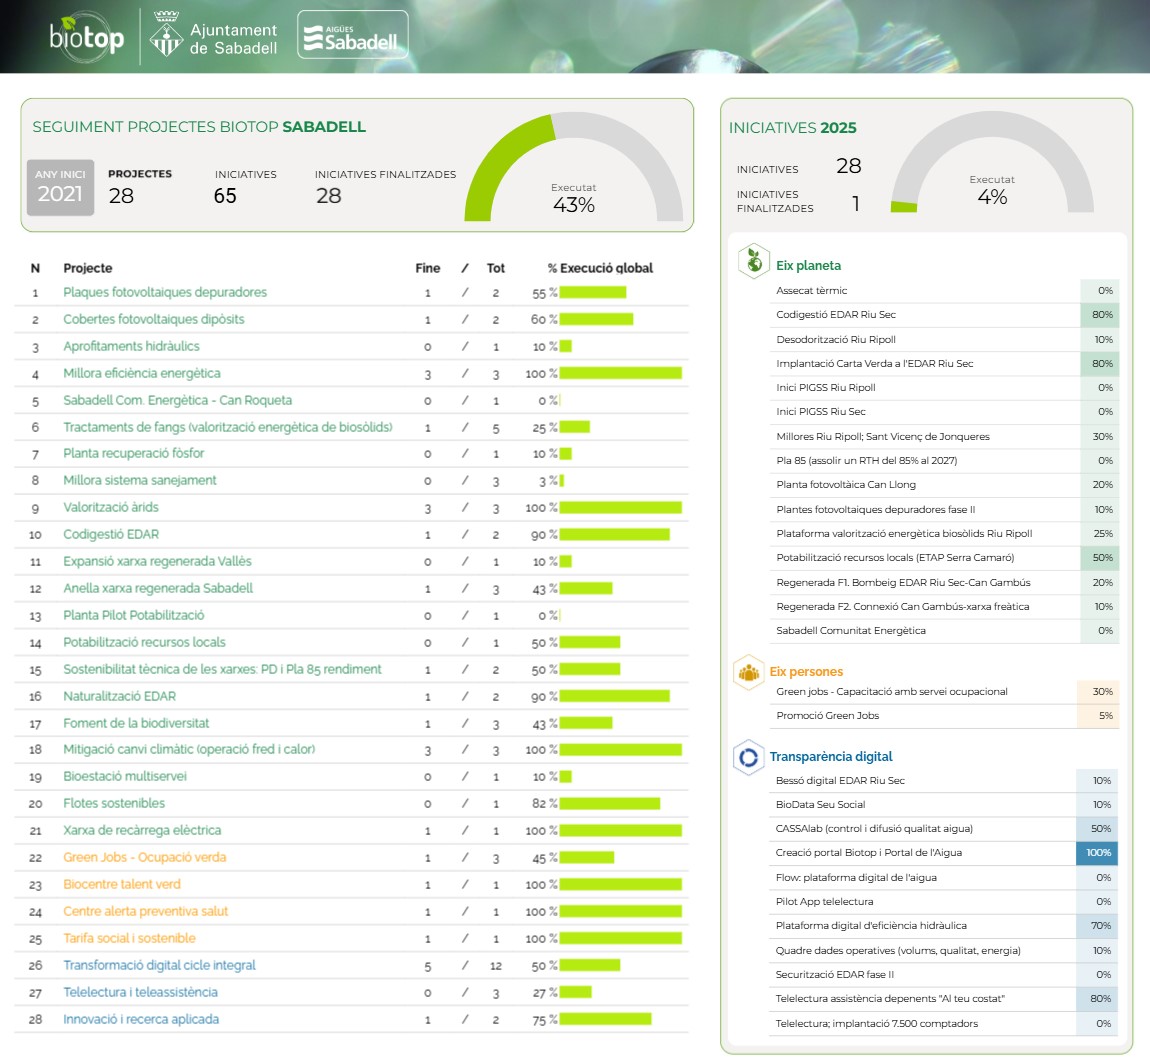Select Desodorització Riu Ripoll initiative
Screen dimensions: 1150x1062
coord(945,340)
